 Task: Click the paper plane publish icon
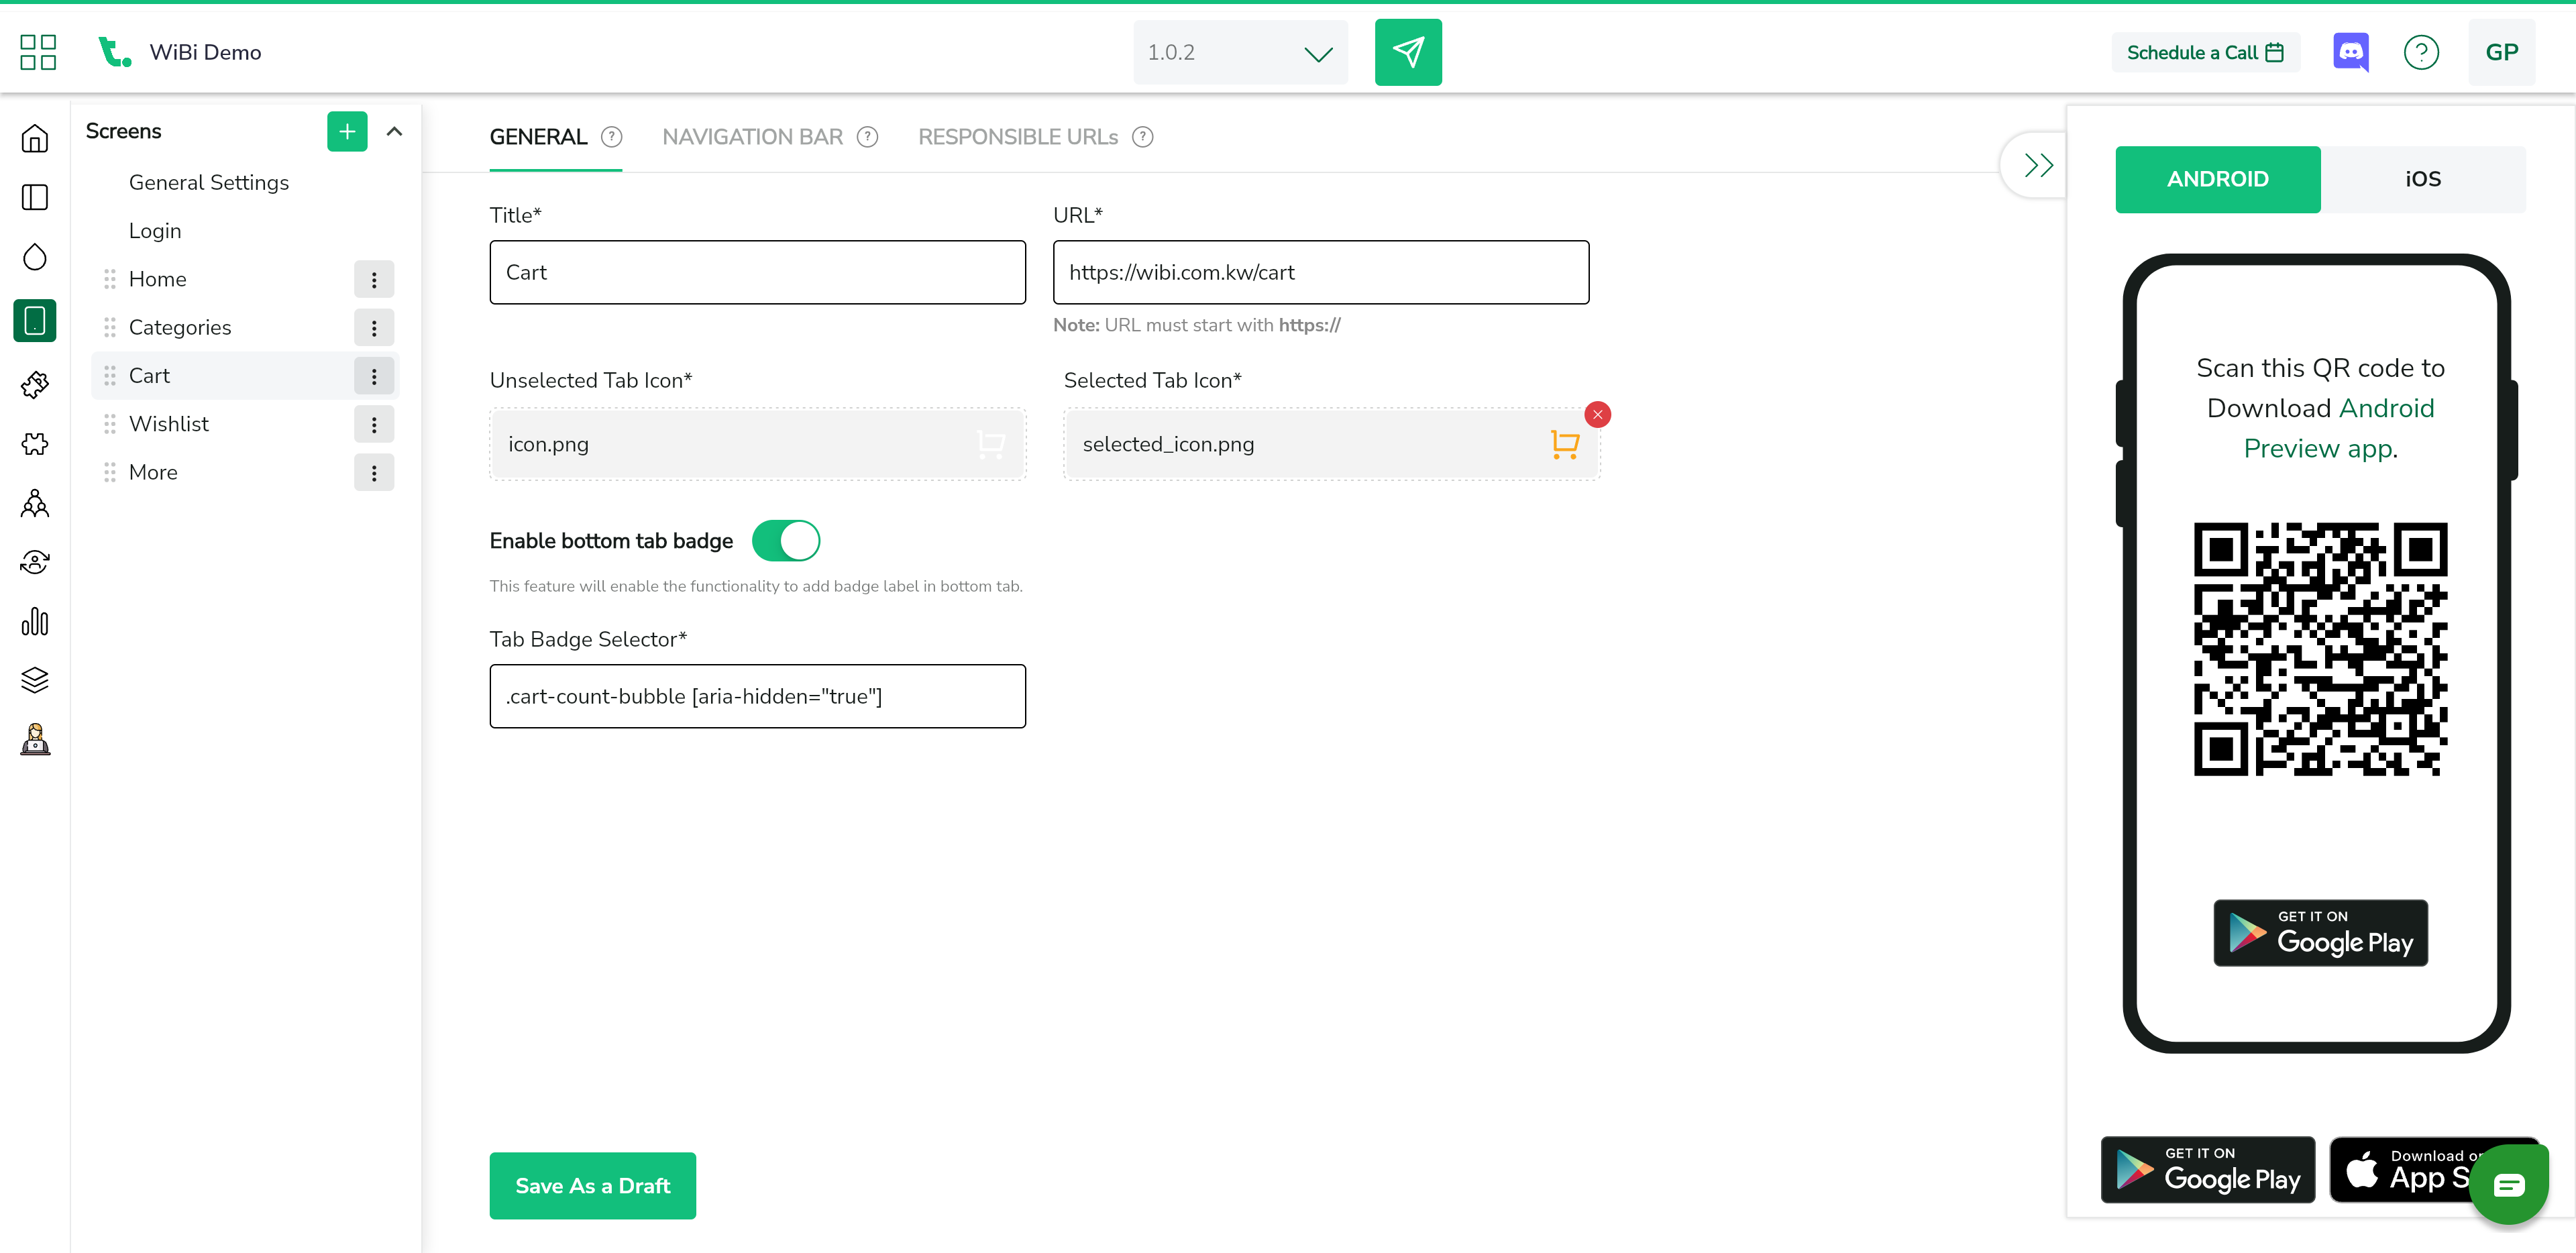point(1407,52)
